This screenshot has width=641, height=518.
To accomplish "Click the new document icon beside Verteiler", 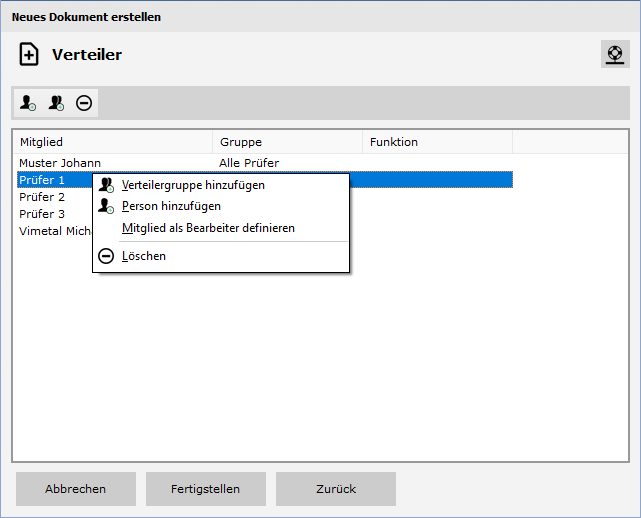I will click(30, 55).
